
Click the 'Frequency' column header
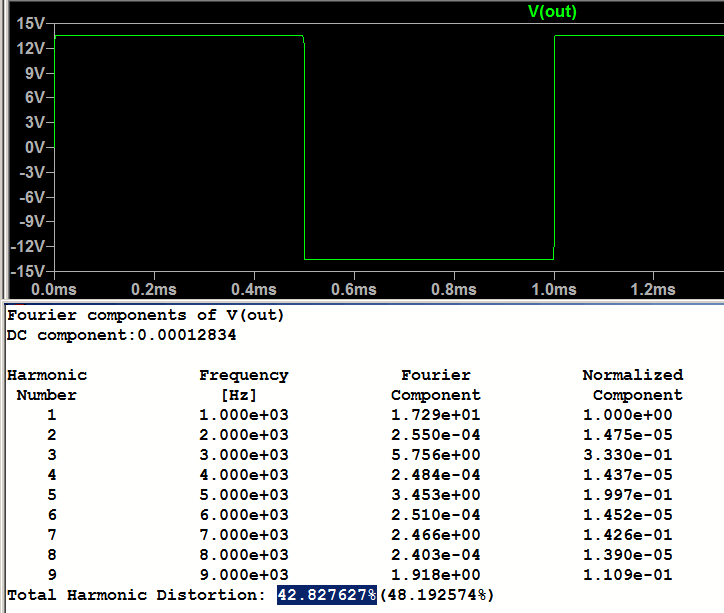tap(244, 375)
